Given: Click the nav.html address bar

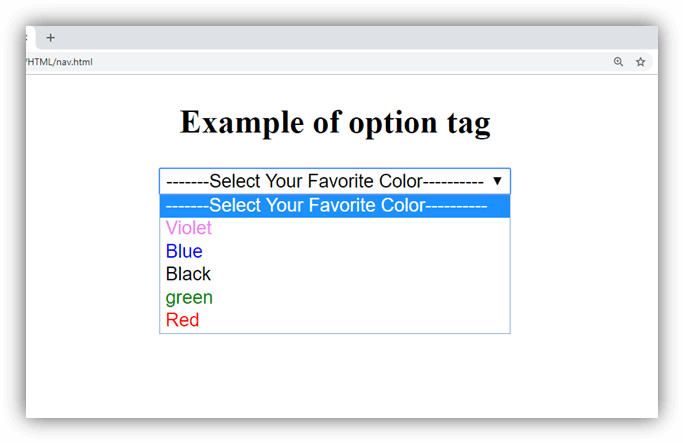Looking at the screenshot, I should tap(300, 62).
